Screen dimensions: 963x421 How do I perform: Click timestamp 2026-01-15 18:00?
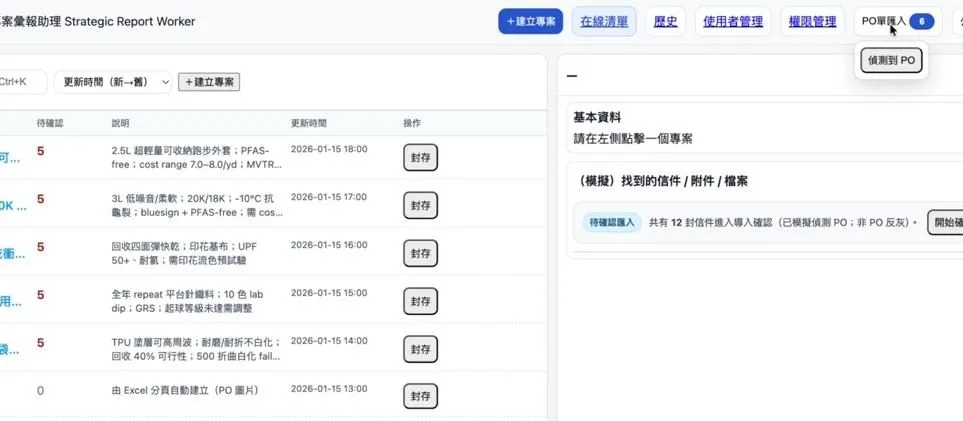click(x=329, y=149)
